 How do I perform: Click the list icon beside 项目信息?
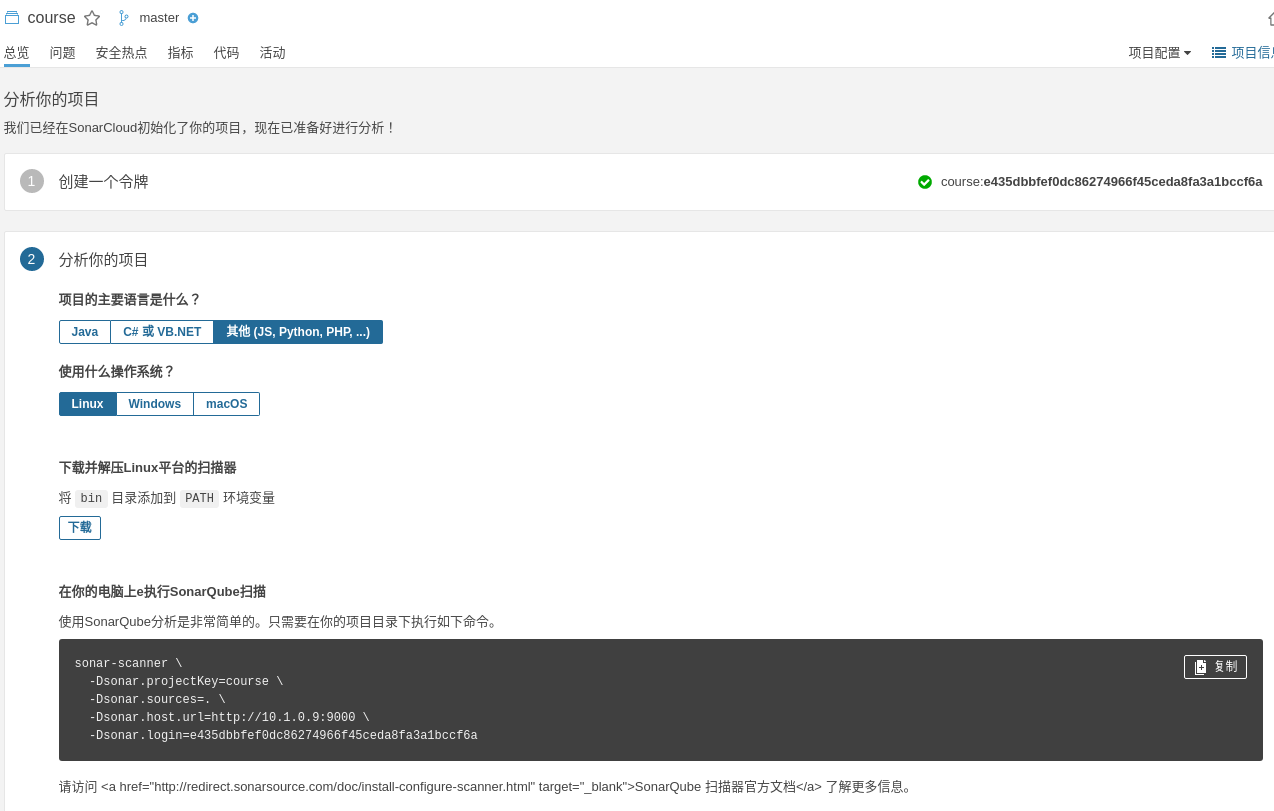(1219, 52)
